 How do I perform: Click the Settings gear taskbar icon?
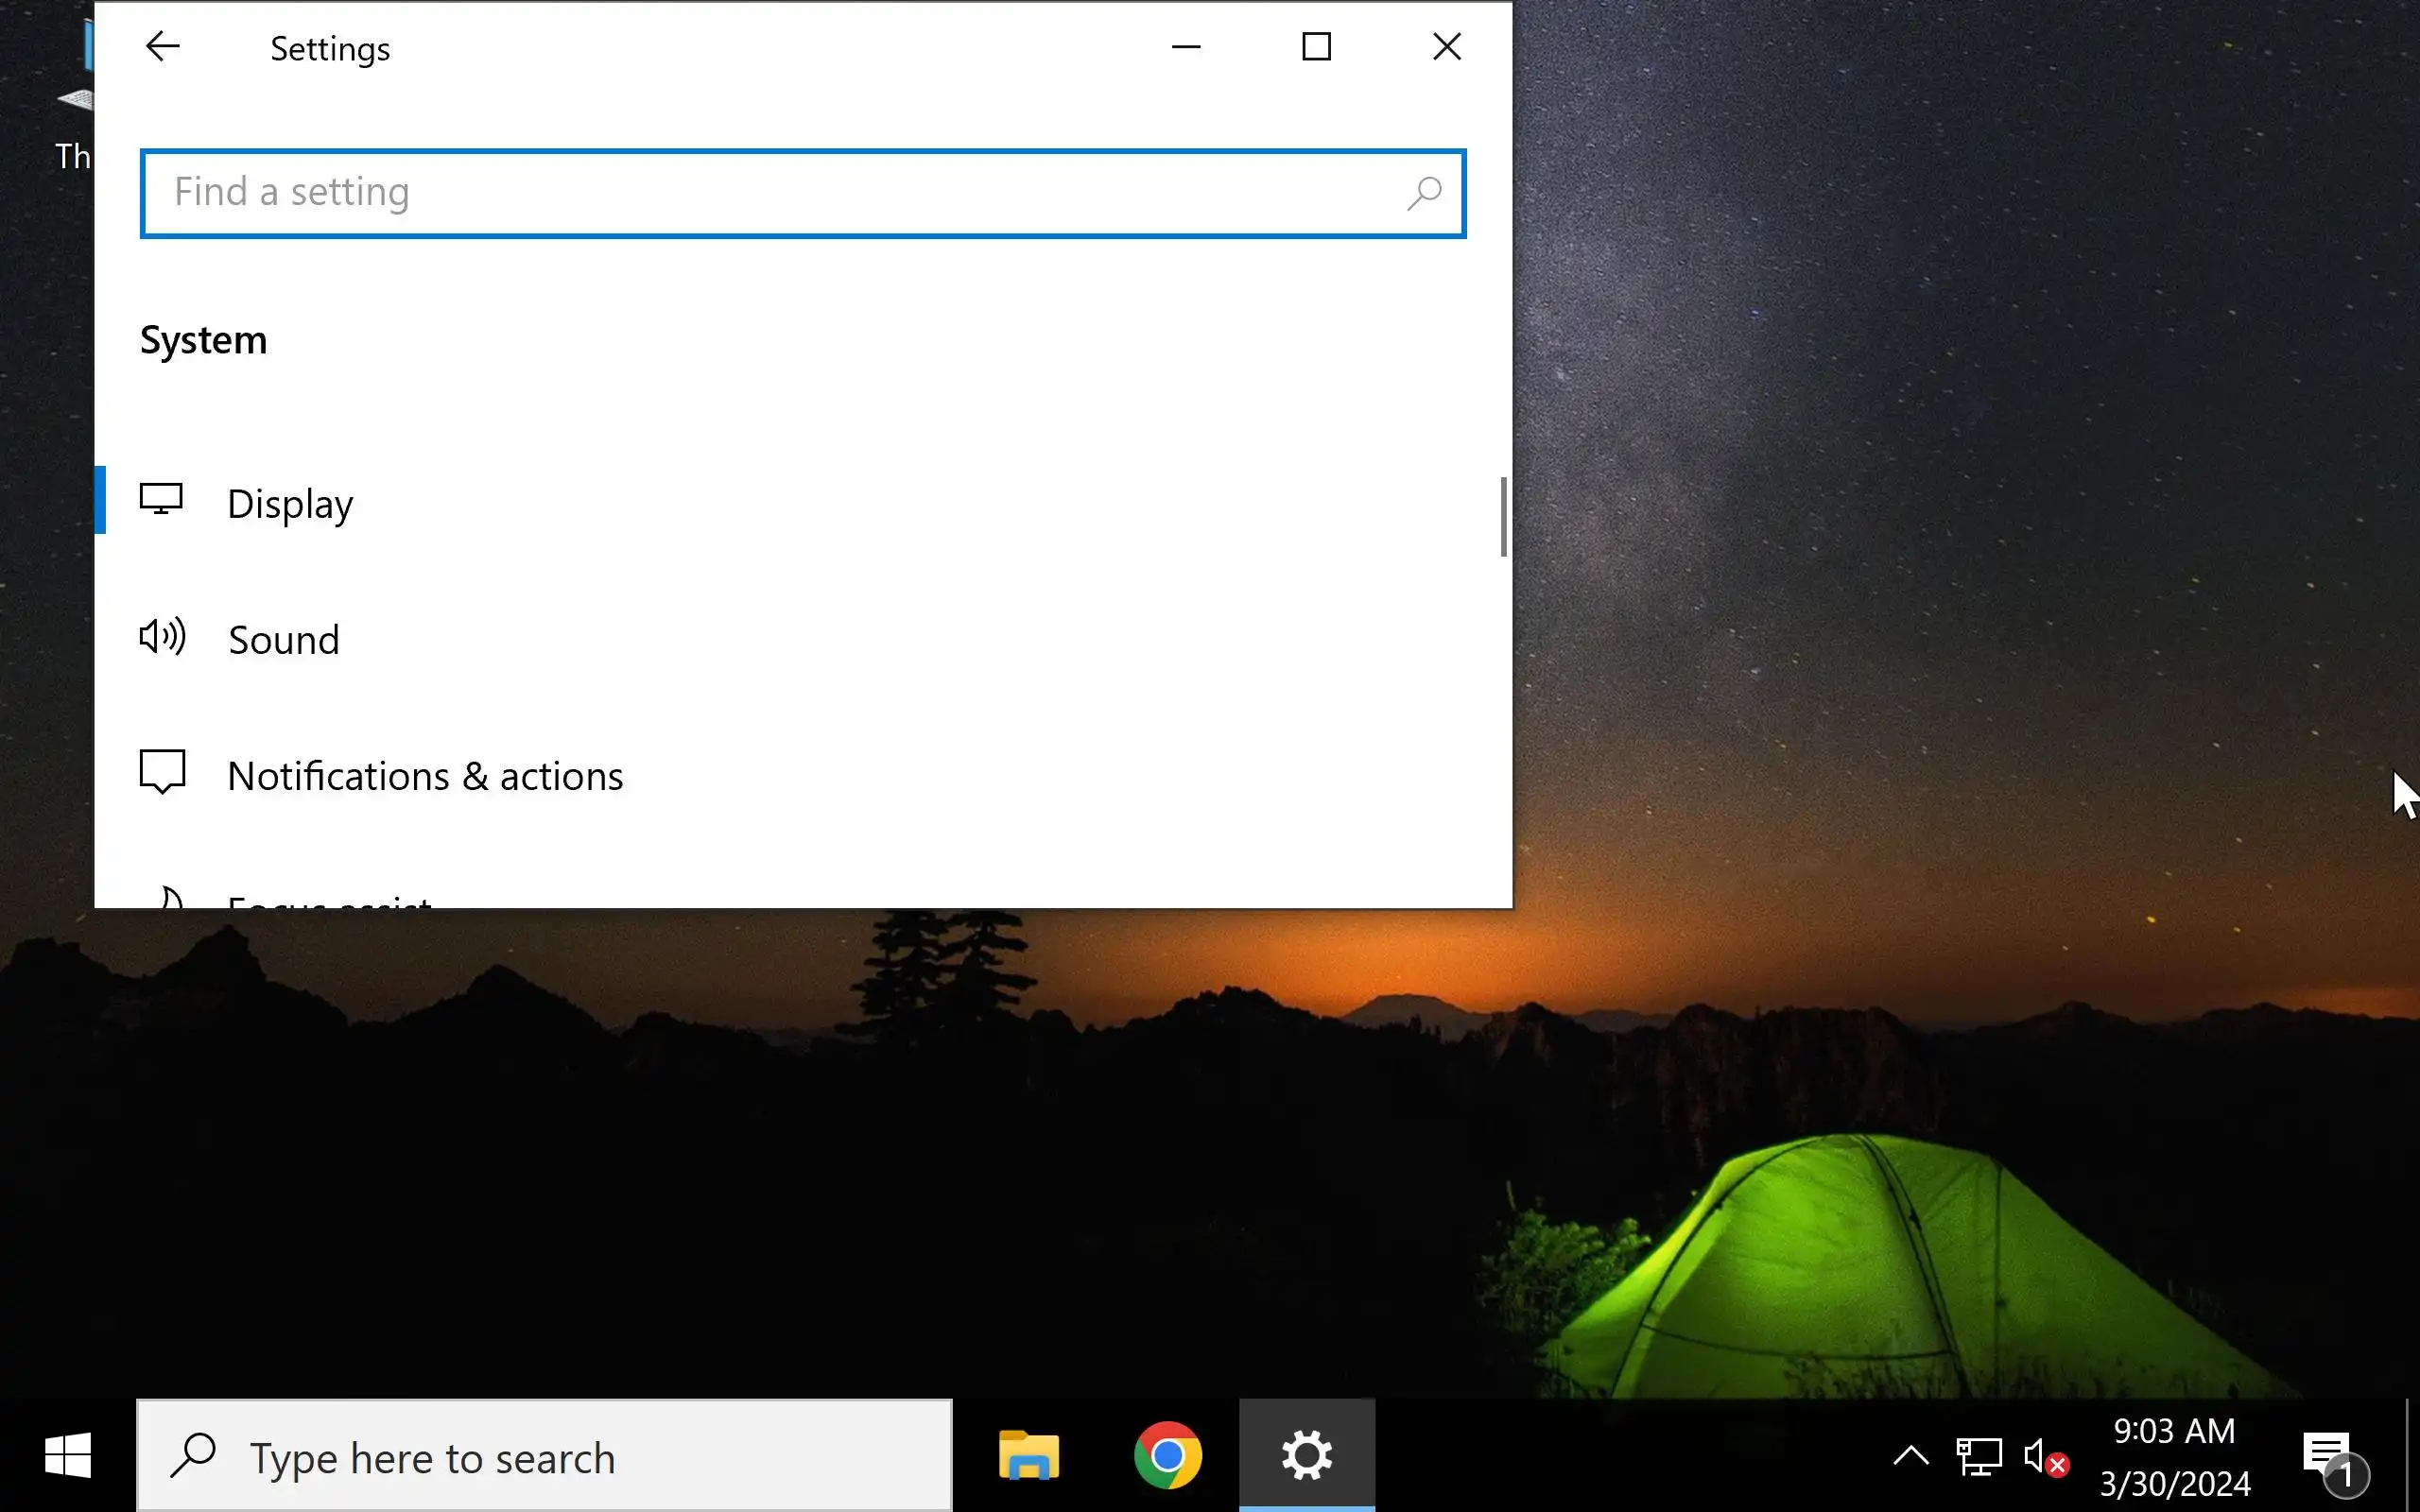(x=1306, y=1456)
